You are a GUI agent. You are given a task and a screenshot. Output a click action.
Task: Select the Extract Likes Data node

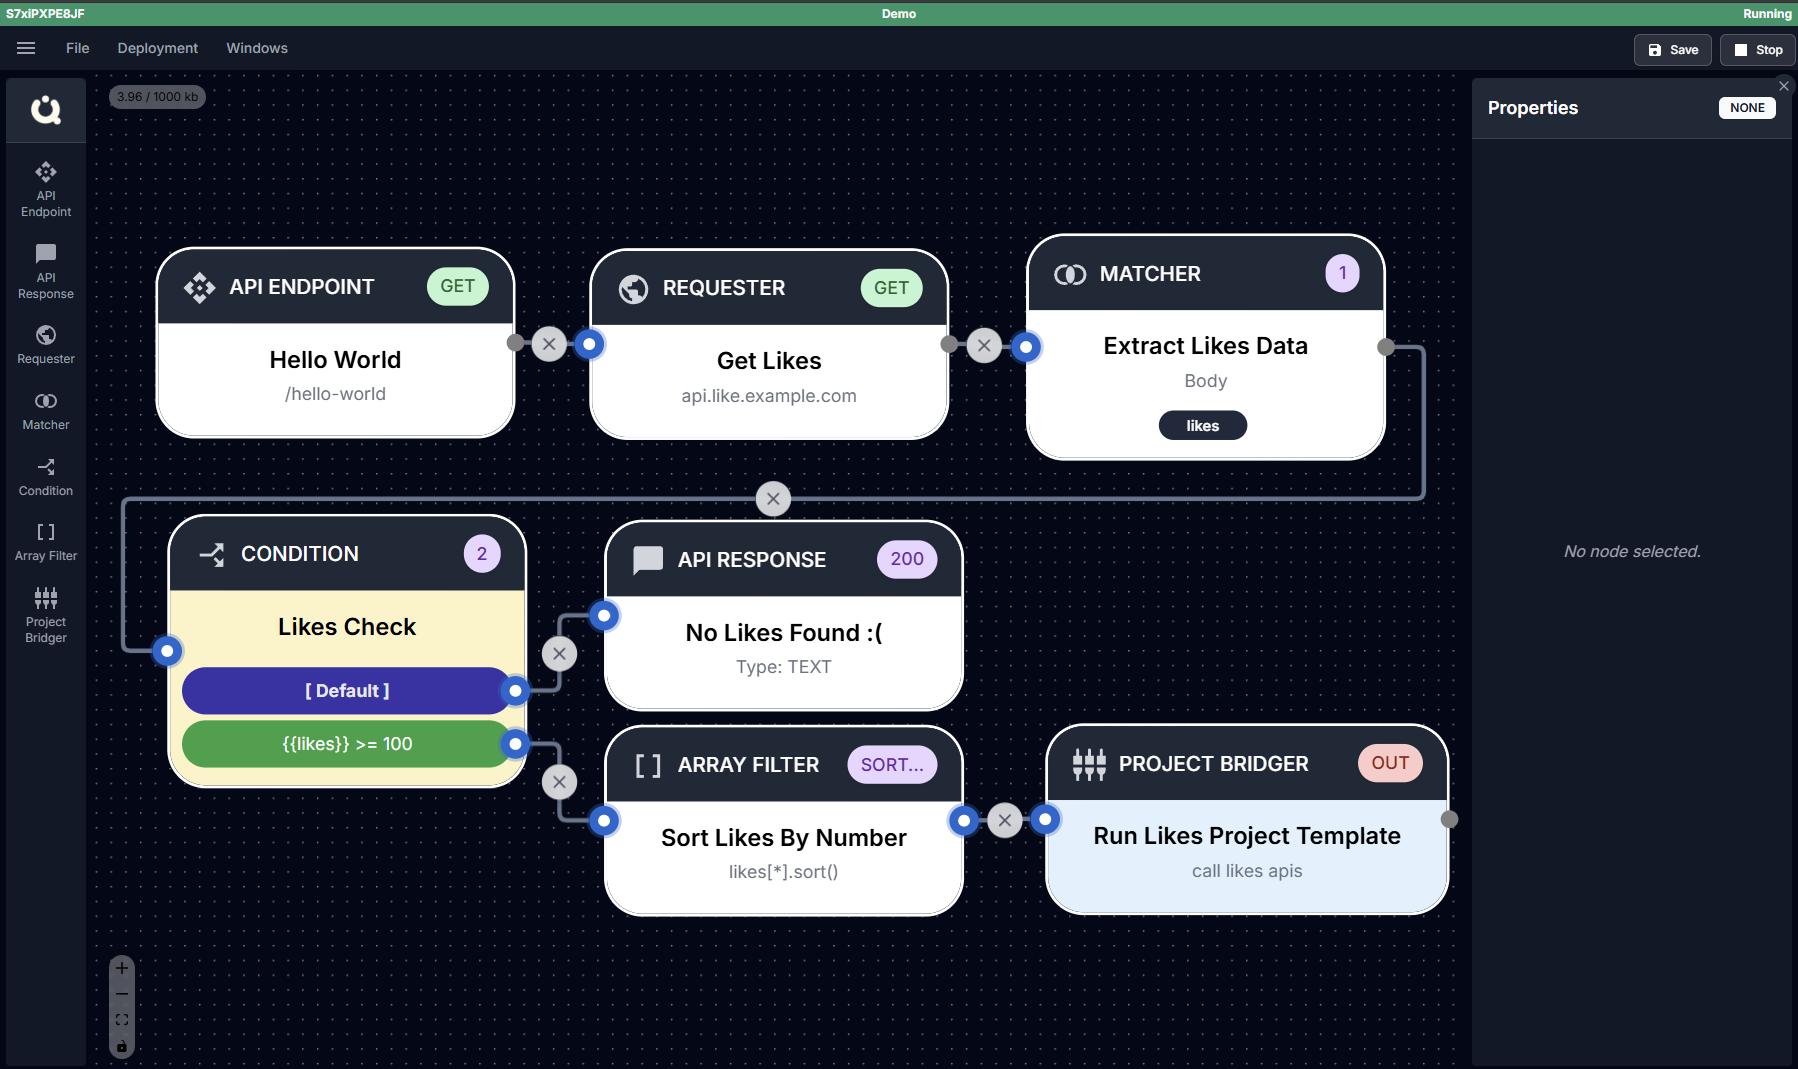pos(1205,346)
